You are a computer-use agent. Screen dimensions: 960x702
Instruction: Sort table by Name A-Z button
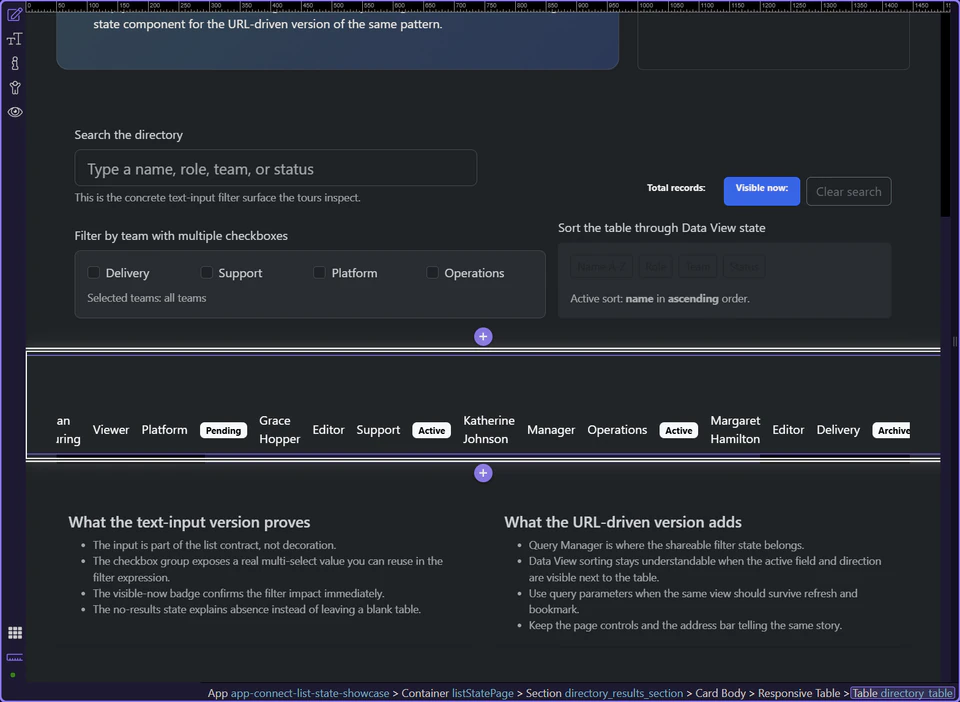(602, 267)
